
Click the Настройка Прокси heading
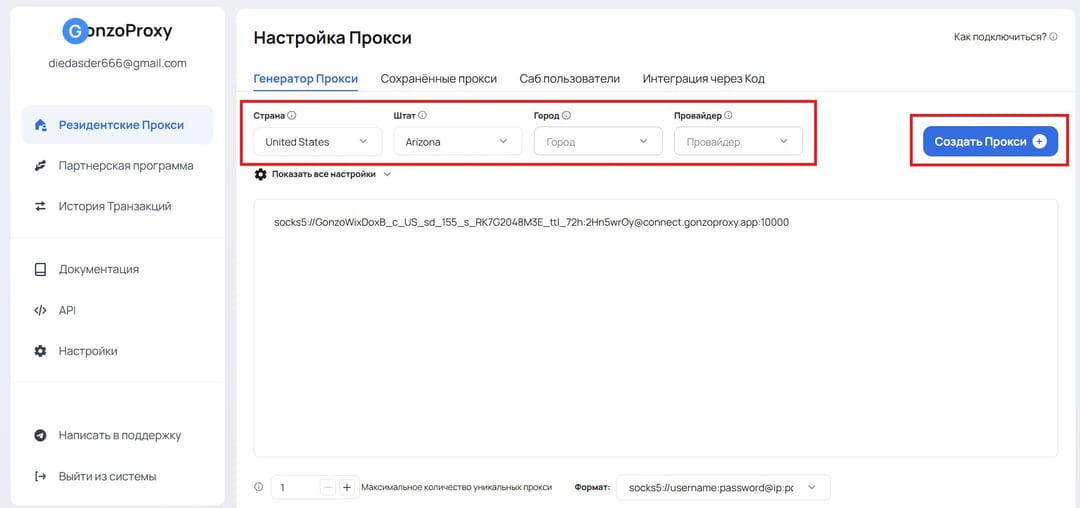[333, 38]
